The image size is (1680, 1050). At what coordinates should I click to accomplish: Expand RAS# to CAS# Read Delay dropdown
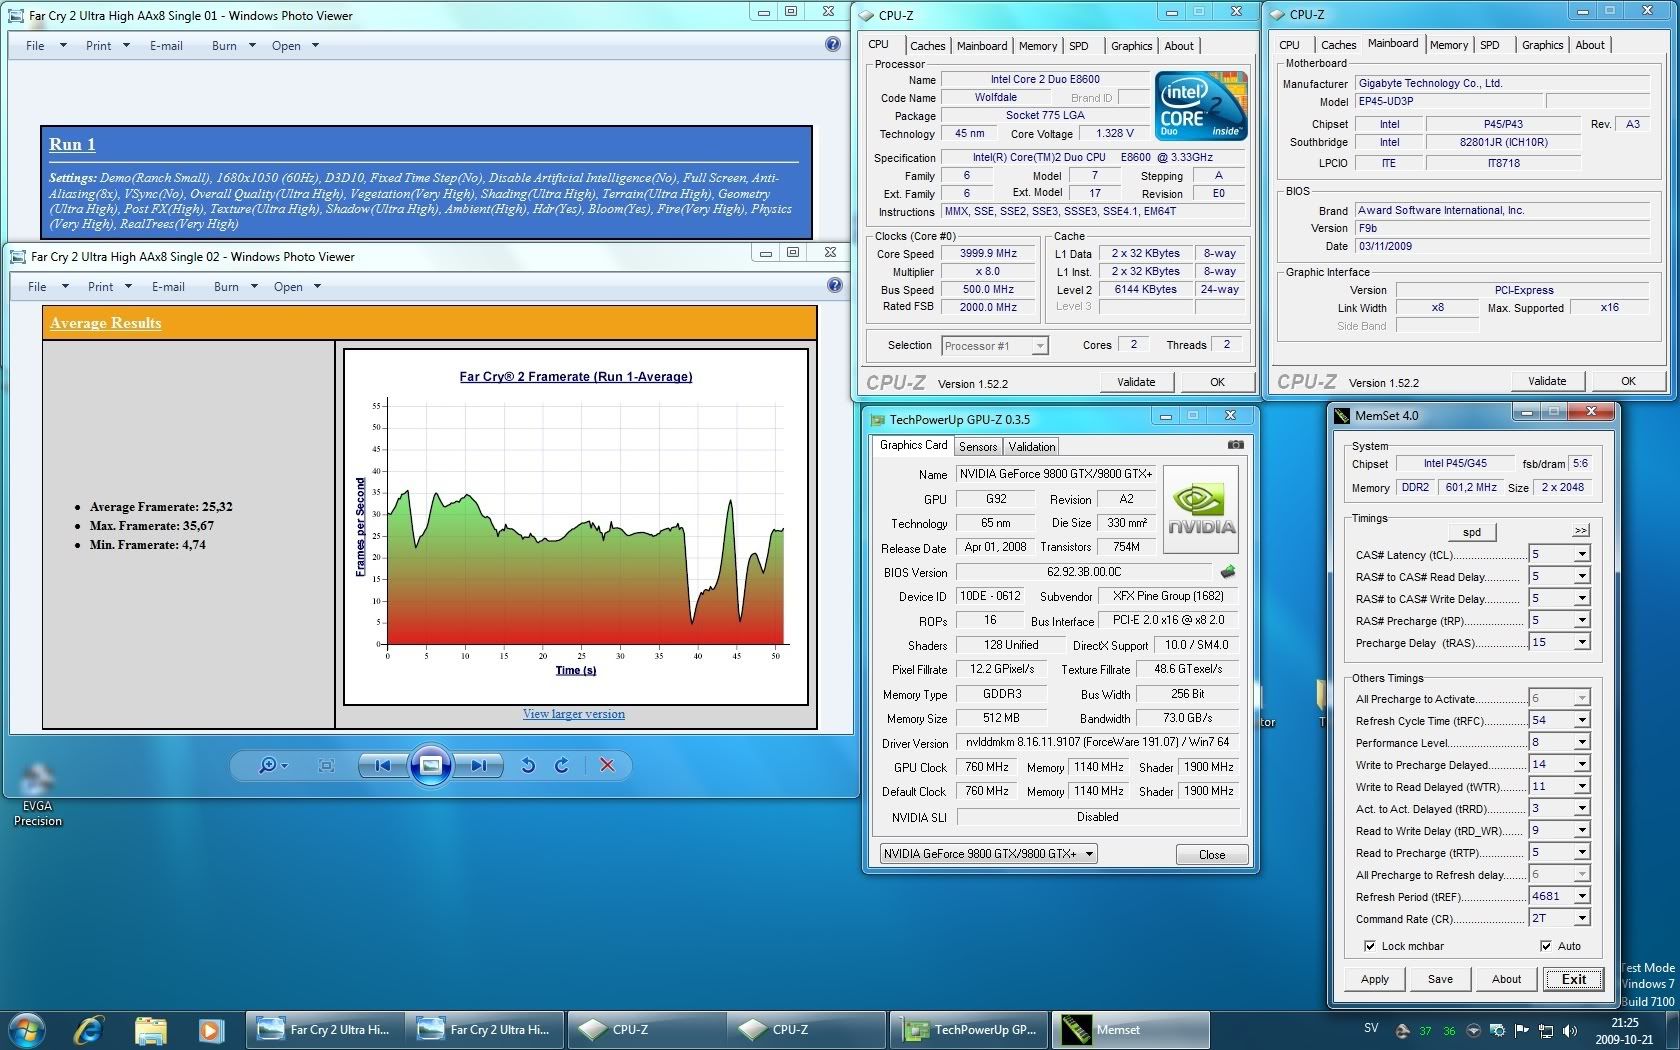[x=1582, y=576]
